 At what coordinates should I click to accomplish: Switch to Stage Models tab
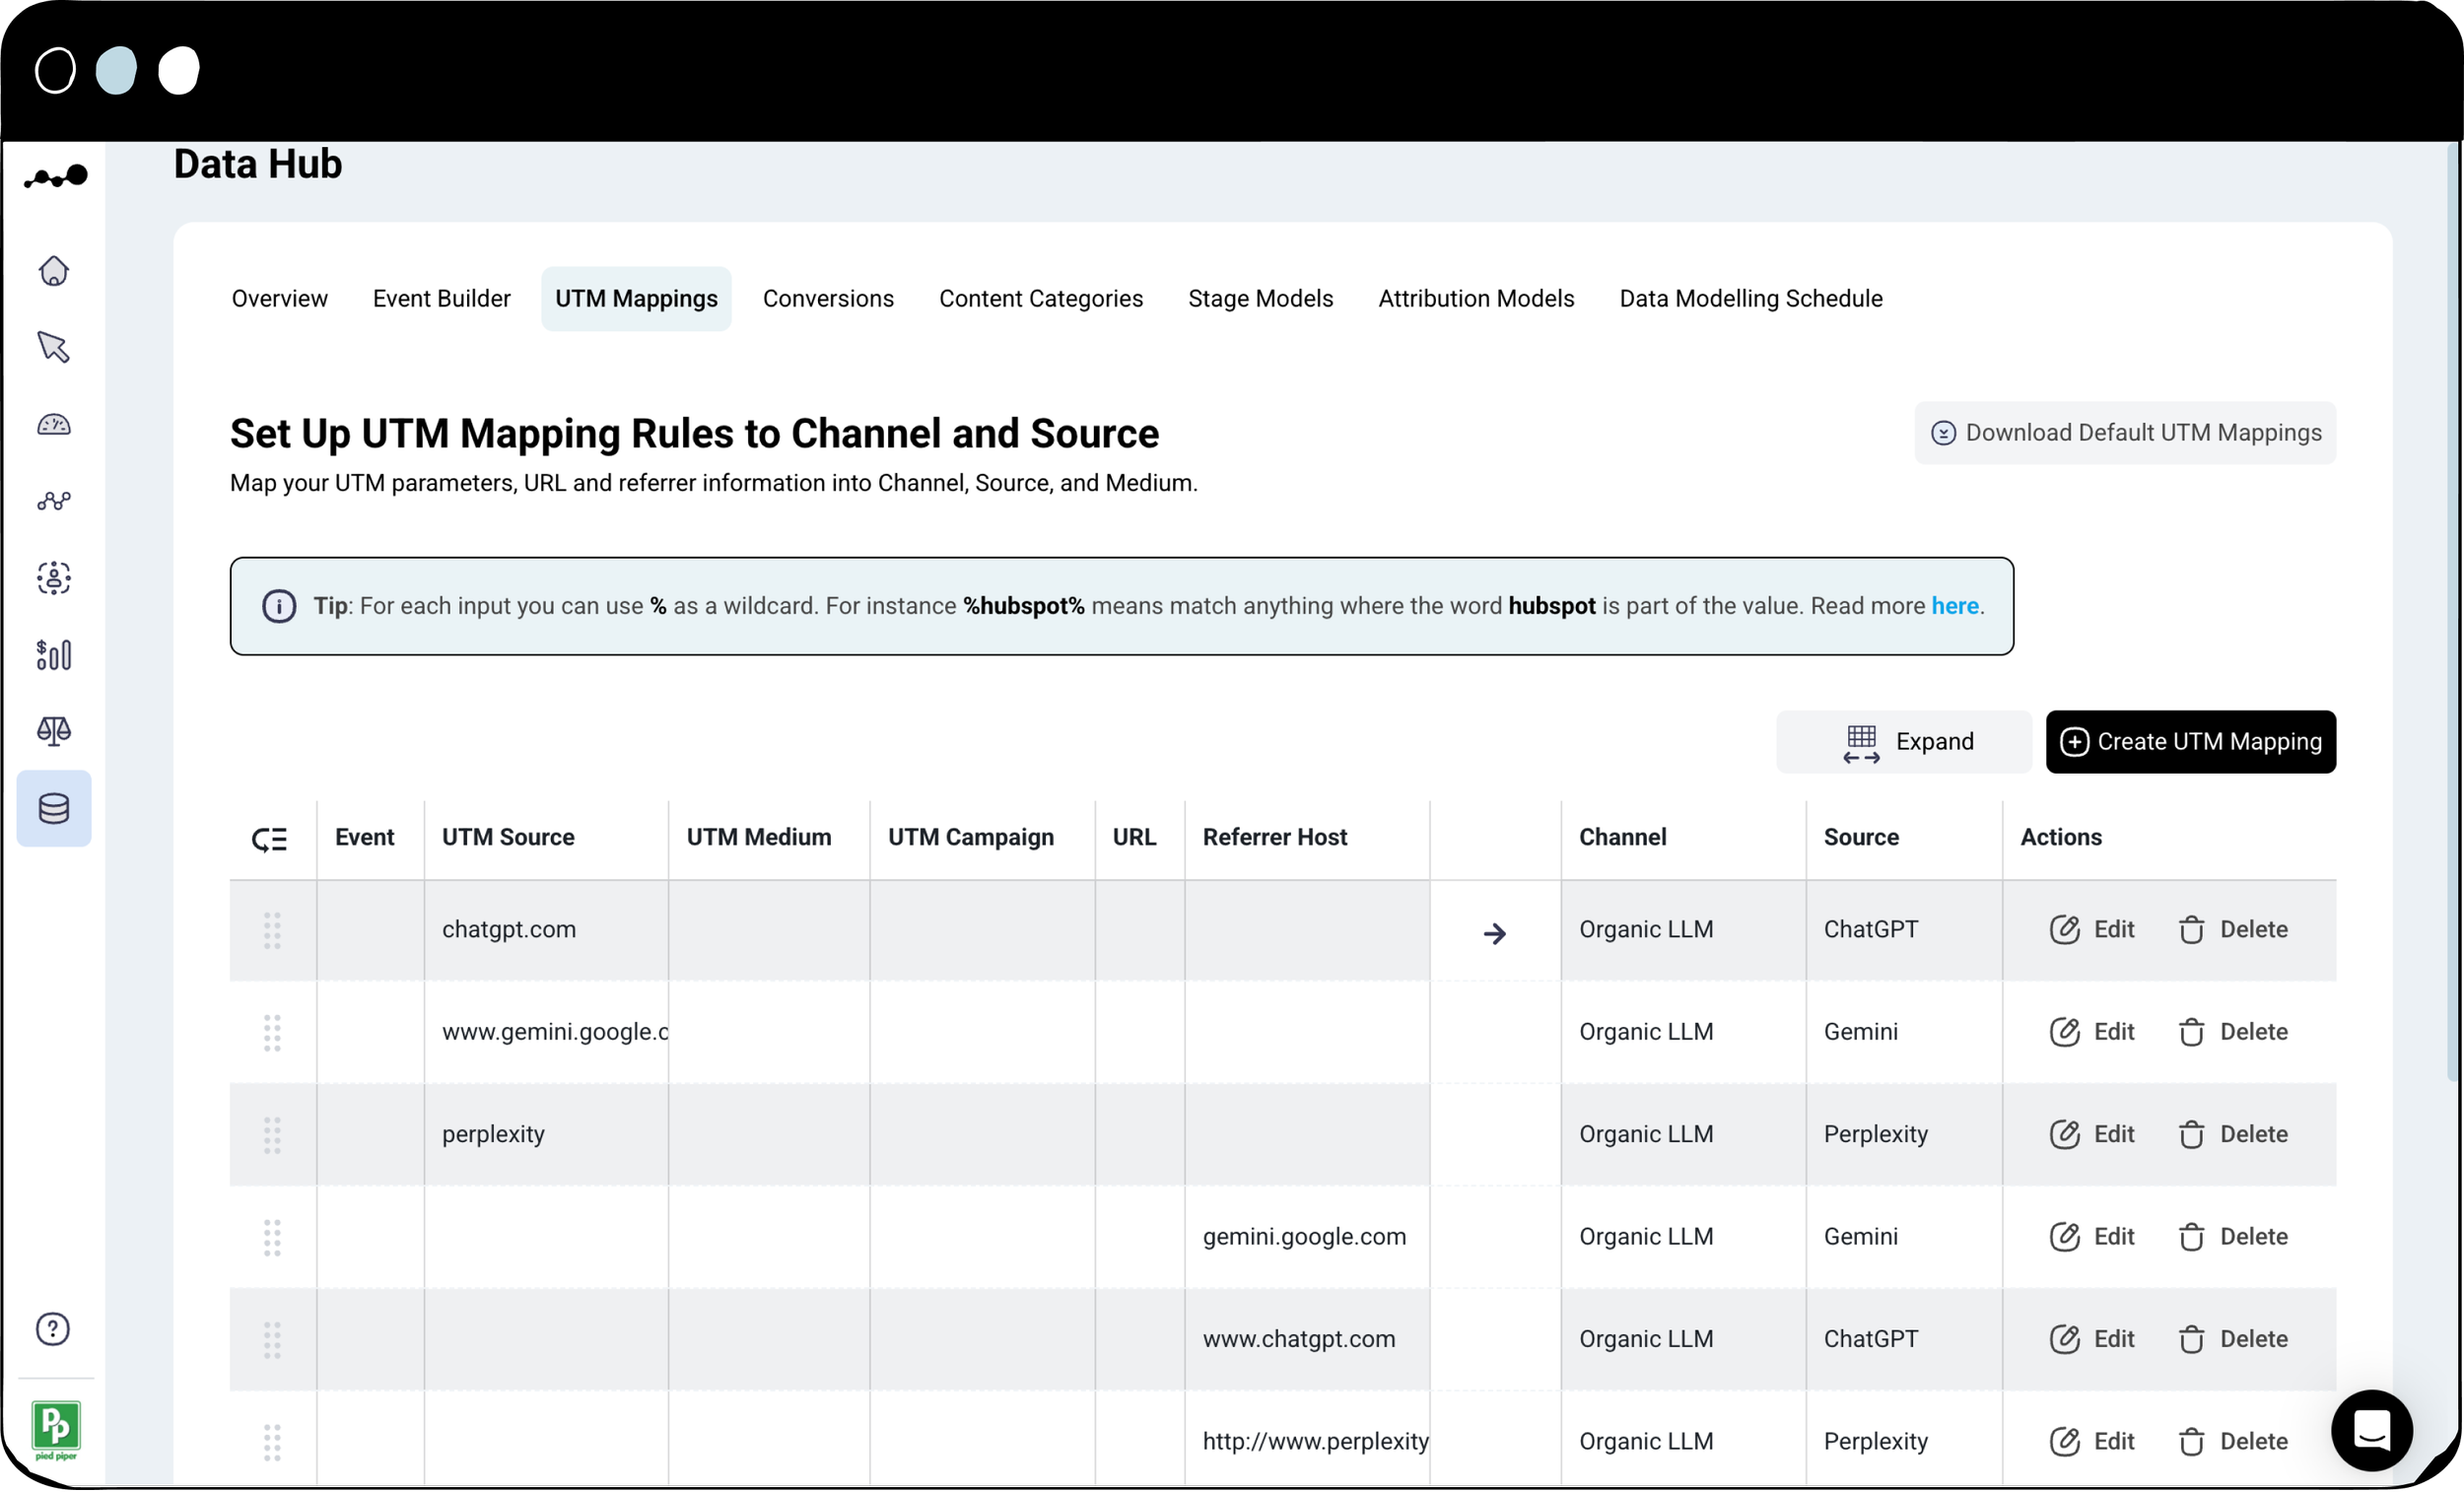coord(1261,299)
